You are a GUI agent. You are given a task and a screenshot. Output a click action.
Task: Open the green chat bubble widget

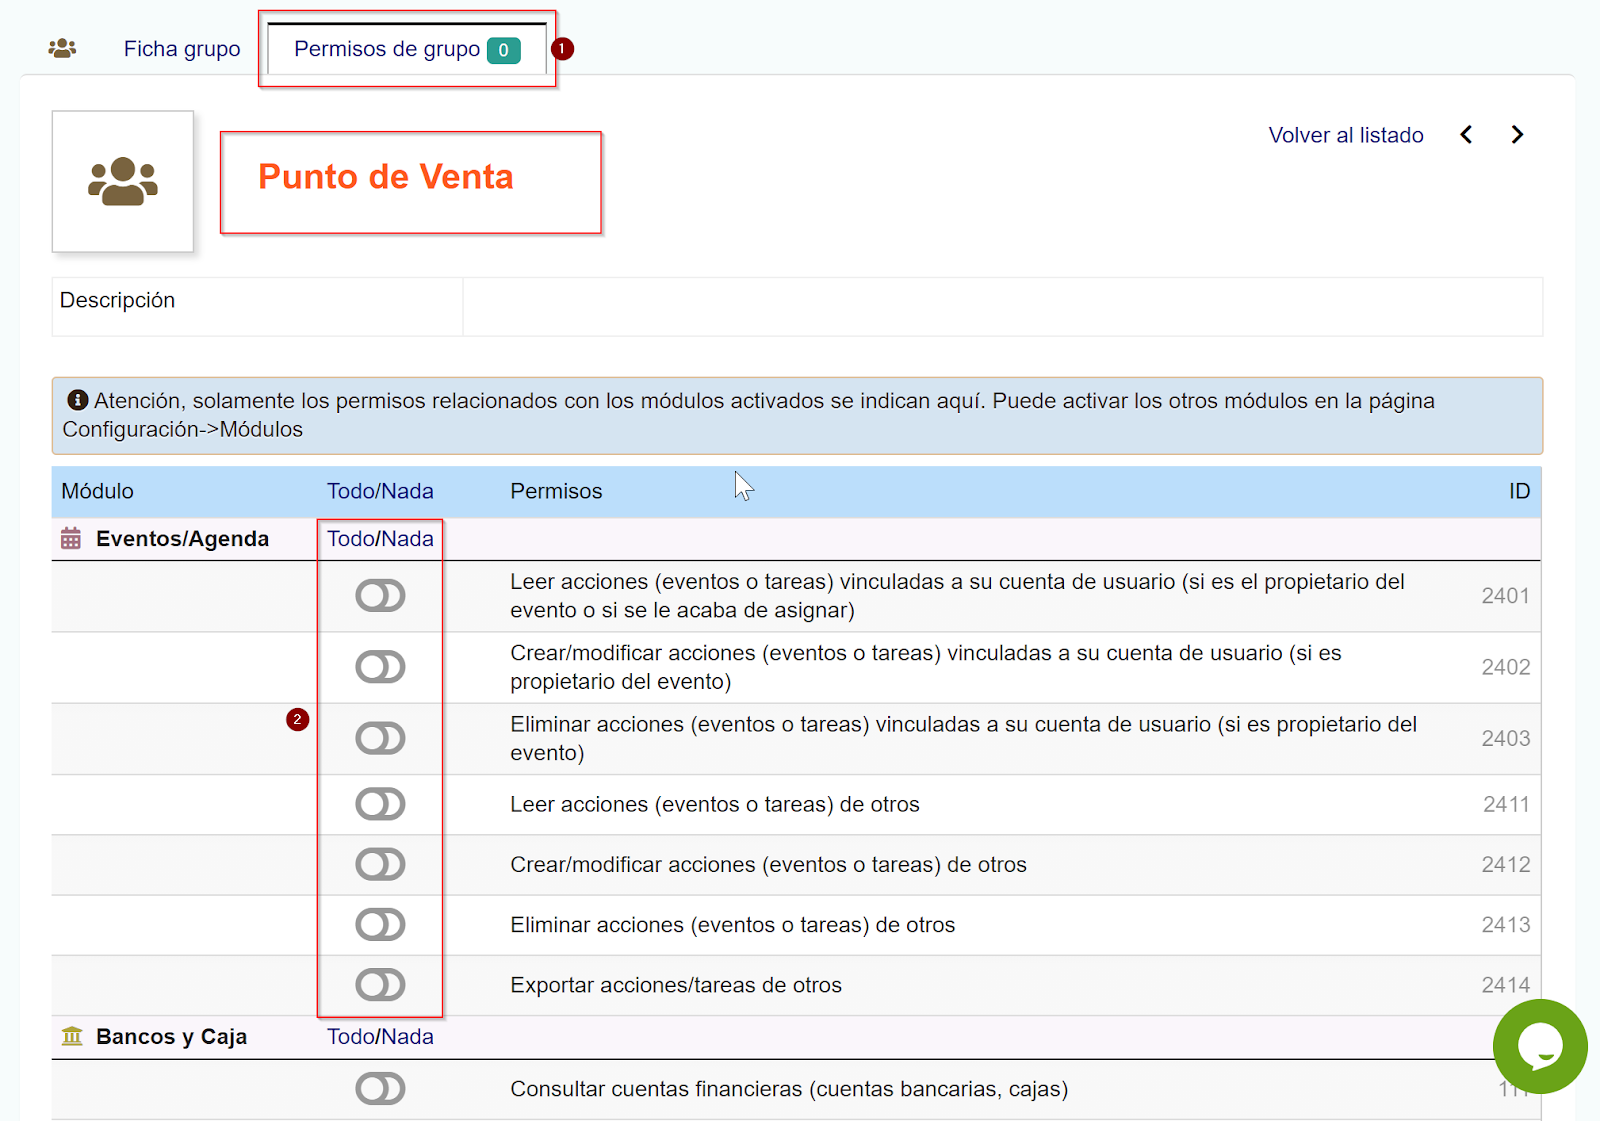tap(1540, 1047)
